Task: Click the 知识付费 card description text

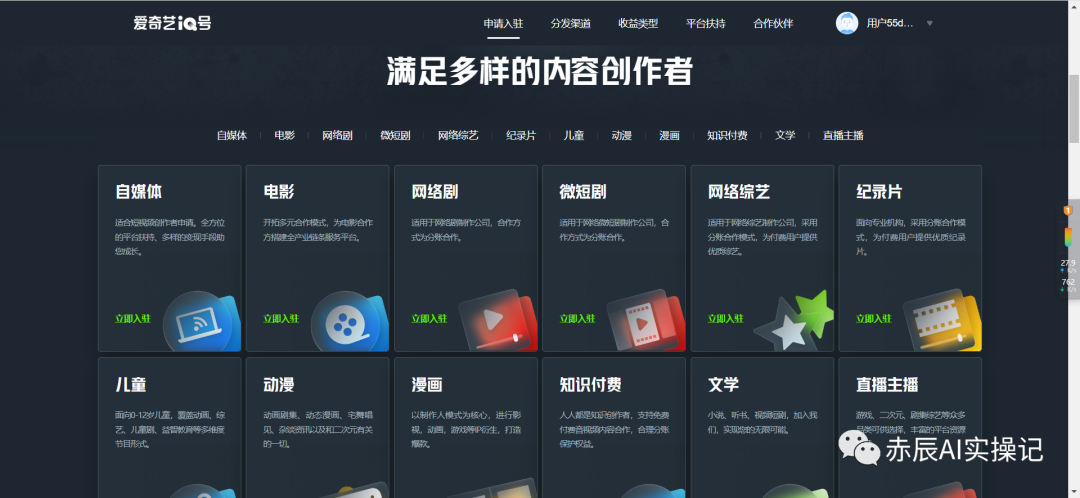Action: [614, 430]
